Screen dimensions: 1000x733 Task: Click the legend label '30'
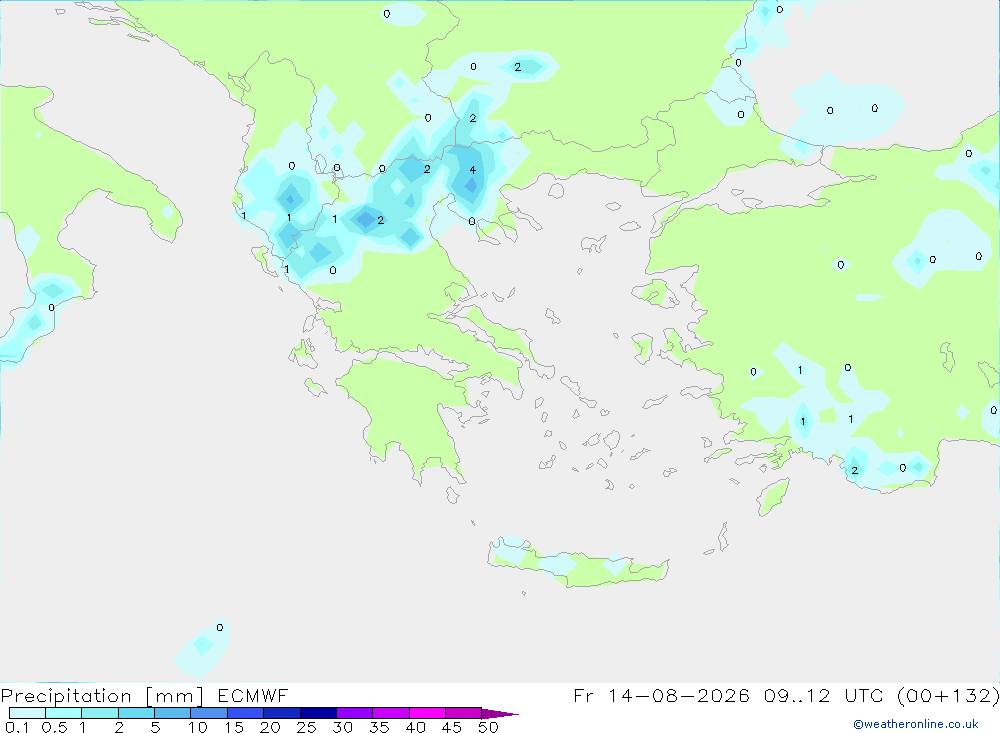point(342,727)
